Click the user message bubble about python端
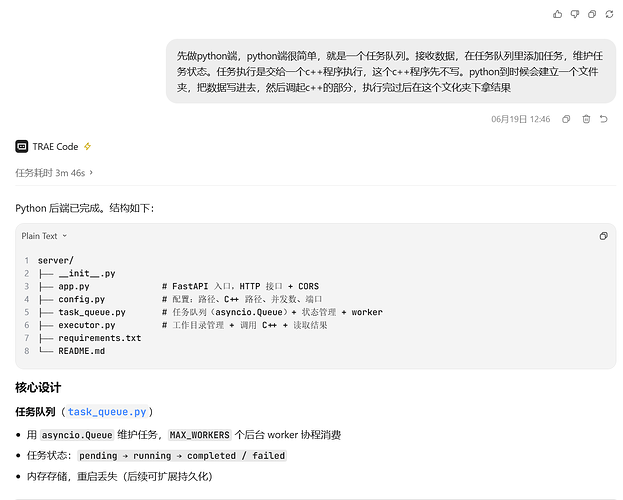623x500 pixels. (391, 72)
